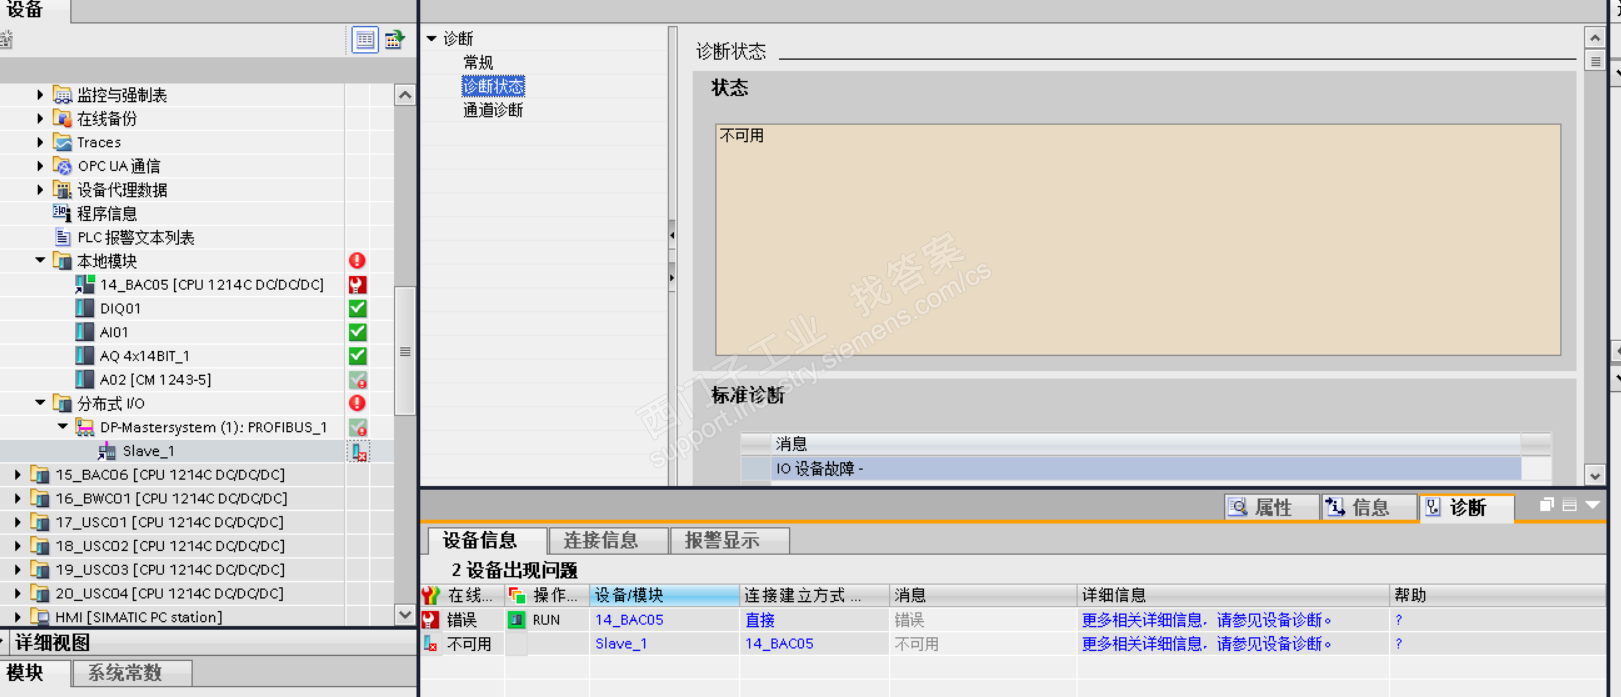This screenshot has height=697, width=1621.
Task: Open detailed info link for Slave_1 row
Action: (1206, 644)
